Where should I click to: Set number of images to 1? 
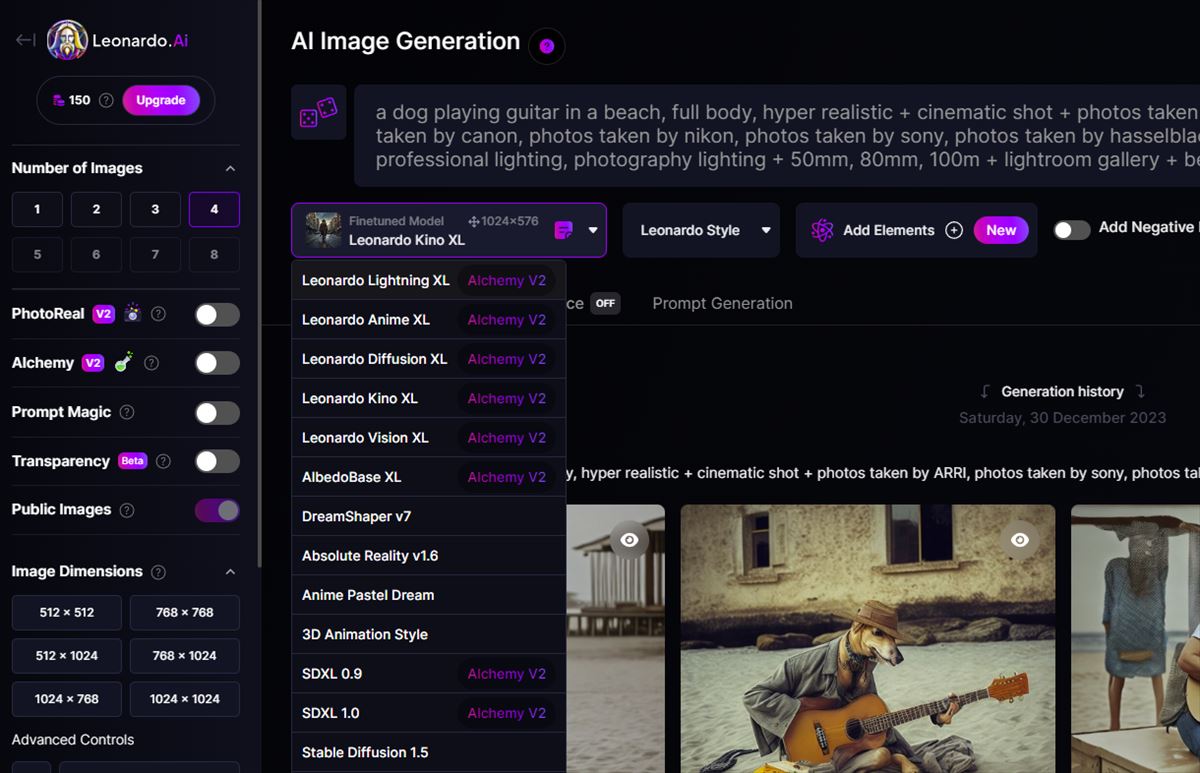[37, 209]
